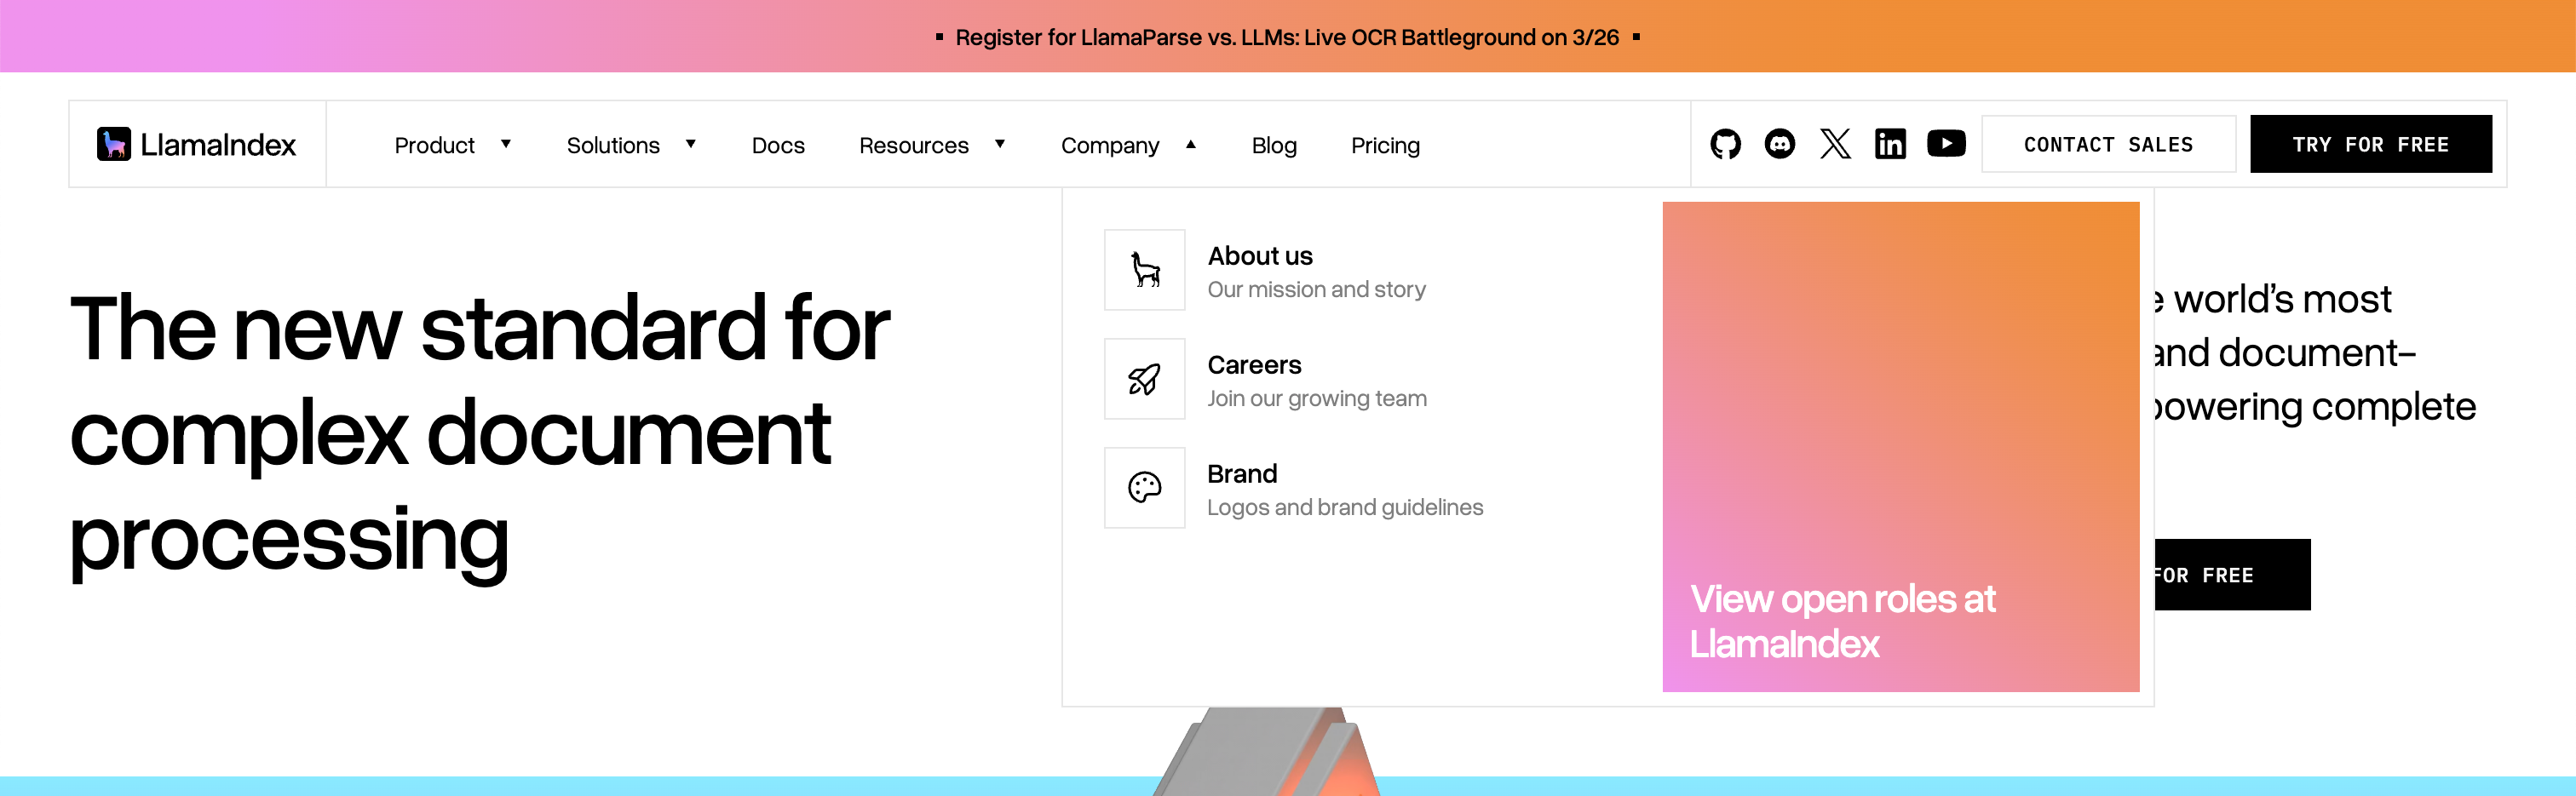Screen dimensions: 2576x796
Task: Open the LinkedIn icon link
Action: pyautogui.click(x=1890, y=145)
